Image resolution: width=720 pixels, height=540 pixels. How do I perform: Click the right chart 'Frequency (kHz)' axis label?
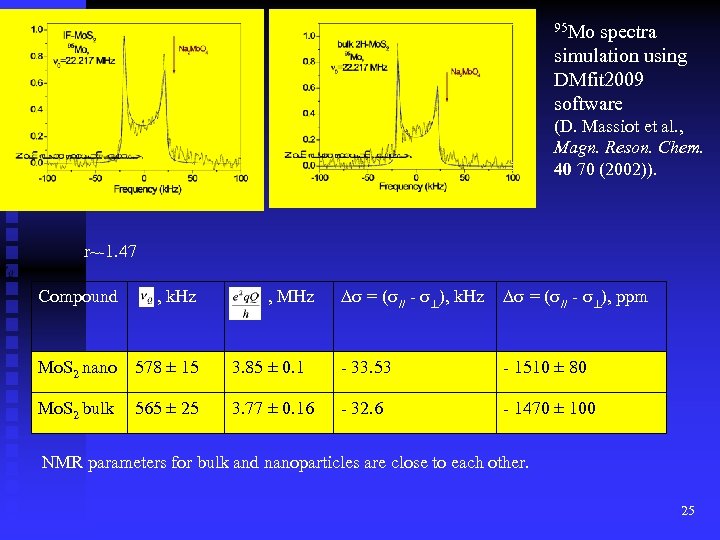pos(413,186)
